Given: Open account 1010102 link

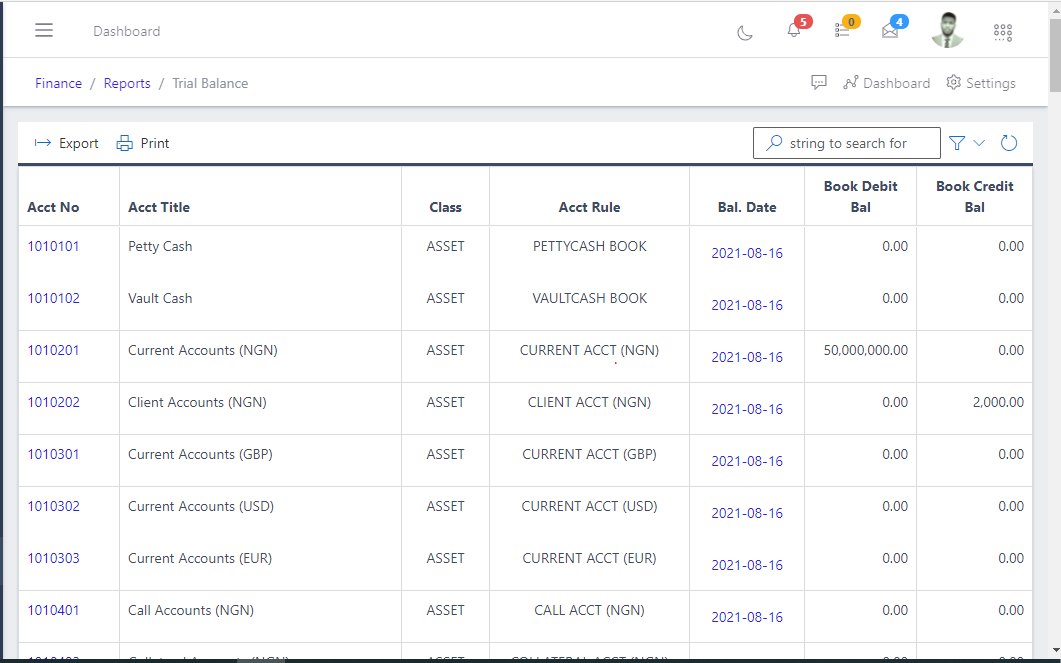Looking at the screenshot, I should point(53,298).
